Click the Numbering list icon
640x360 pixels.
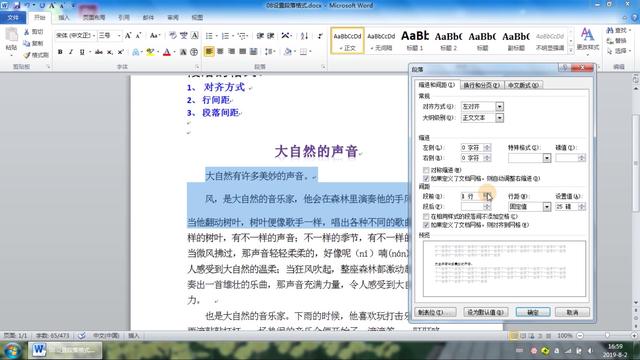tap(225, 36)
